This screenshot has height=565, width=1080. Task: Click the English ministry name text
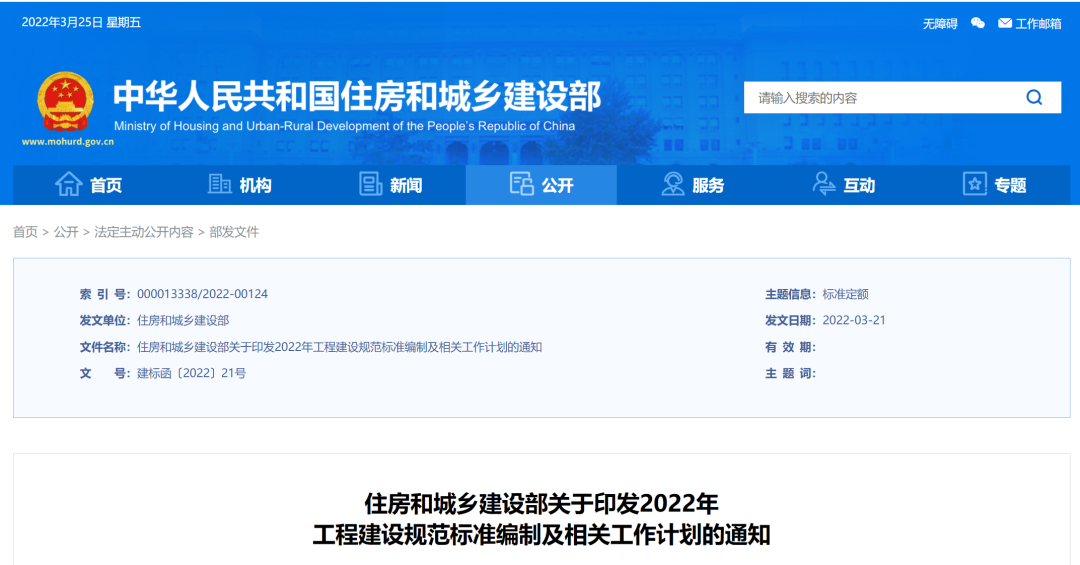[344, 126]
